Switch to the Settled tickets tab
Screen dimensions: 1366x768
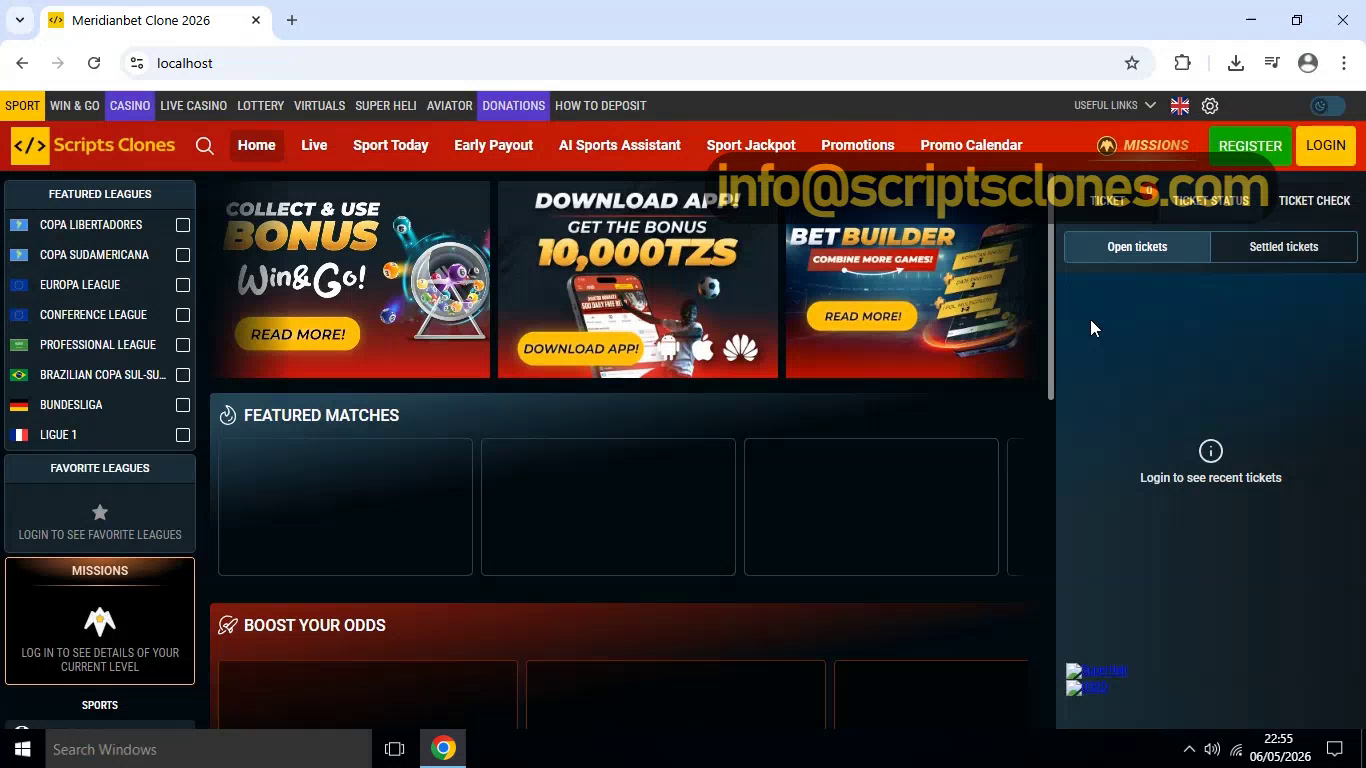coord(1284,247)
